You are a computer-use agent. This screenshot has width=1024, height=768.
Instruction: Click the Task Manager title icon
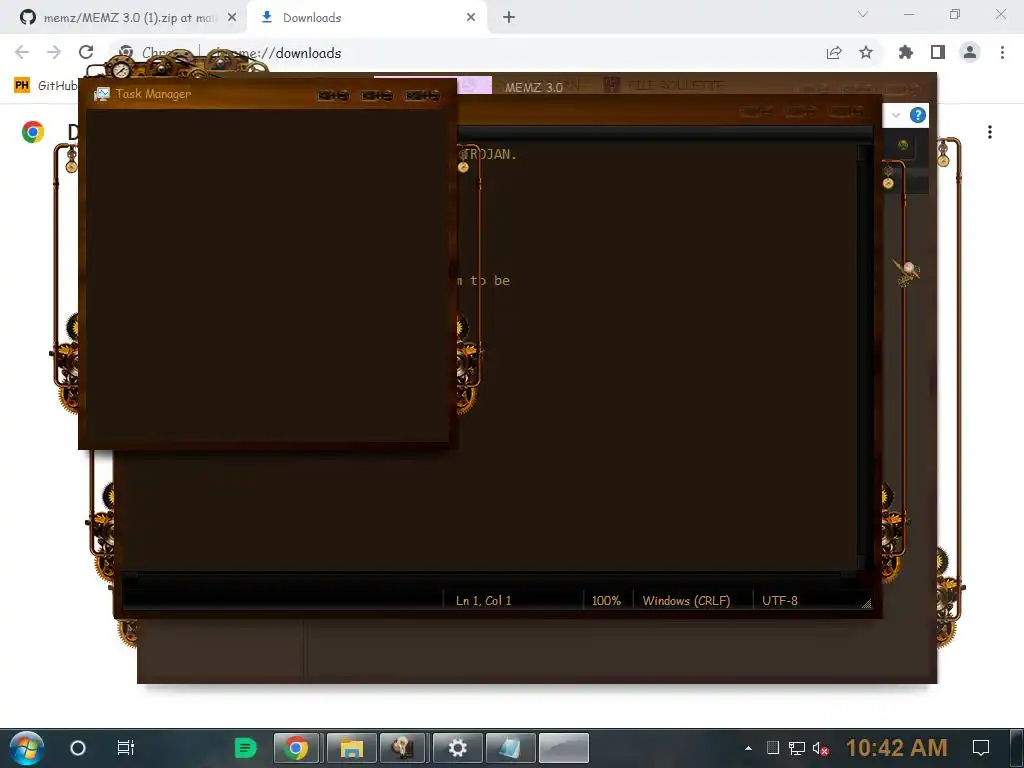[x=101, y=94]
